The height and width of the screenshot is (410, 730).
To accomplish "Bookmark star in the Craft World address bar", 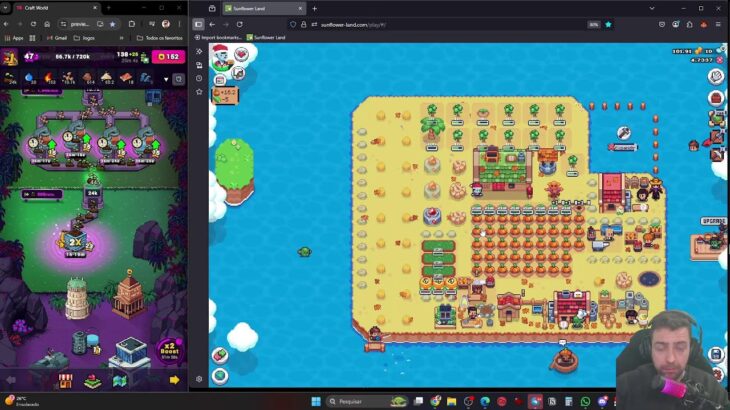I will pos(112,24).
